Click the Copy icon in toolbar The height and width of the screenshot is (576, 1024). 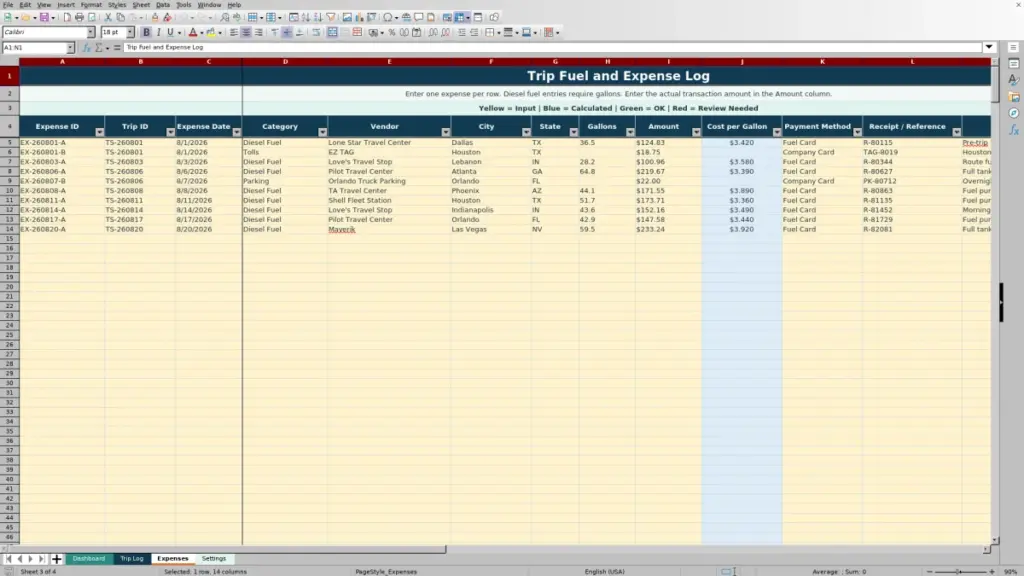point(120,18)
